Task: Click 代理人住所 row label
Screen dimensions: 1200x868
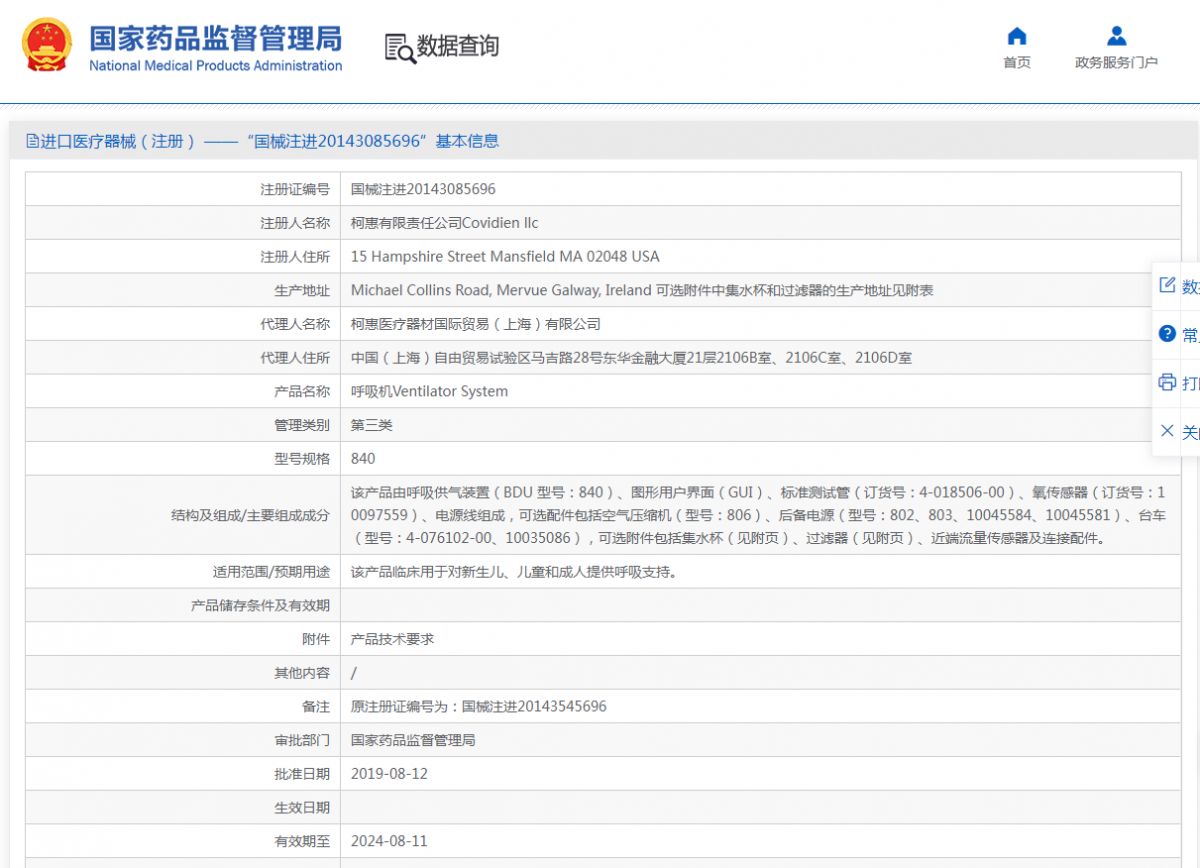Action: (x=295, y=358)
